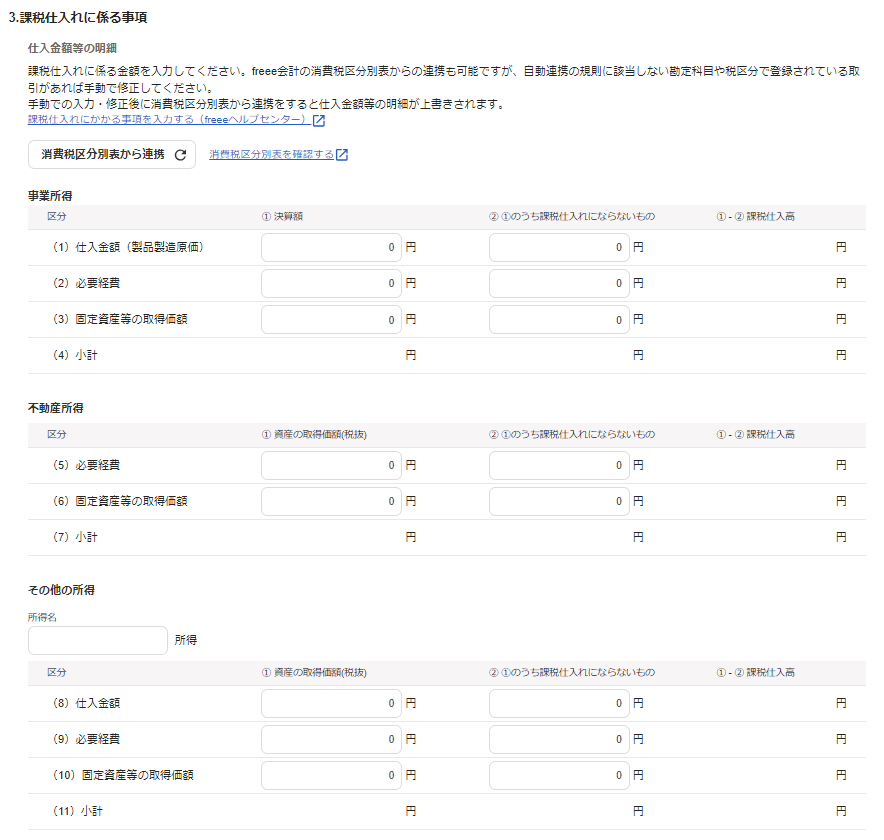Focus 決算額 field for (3) 固定資産等の取得価額
The width and height of the screenshot is (884, 840).
331,320
